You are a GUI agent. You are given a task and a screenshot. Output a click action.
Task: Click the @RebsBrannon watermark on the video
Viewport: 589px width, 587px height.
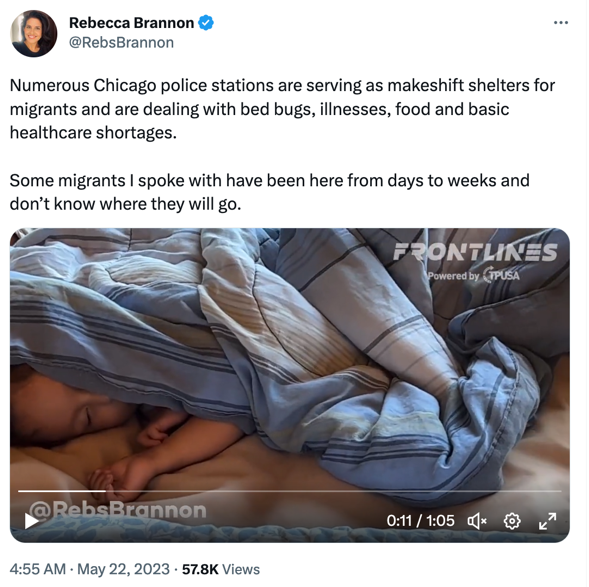[118, 510]
